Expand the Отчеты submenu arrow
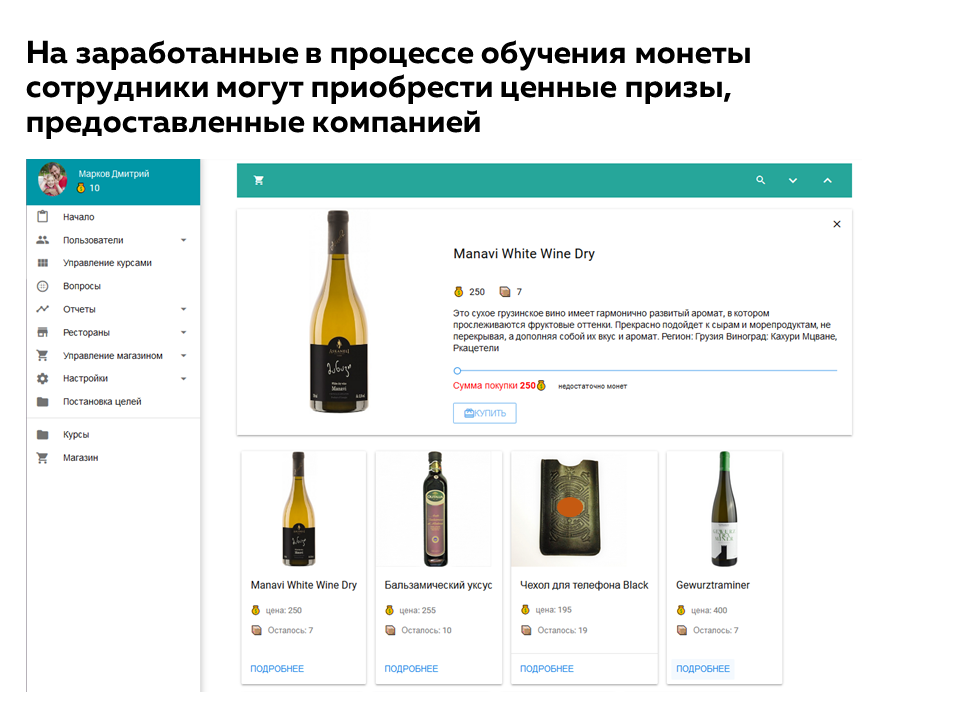Image resolution: width=960 pixels, height=720 pixels. 183,309
